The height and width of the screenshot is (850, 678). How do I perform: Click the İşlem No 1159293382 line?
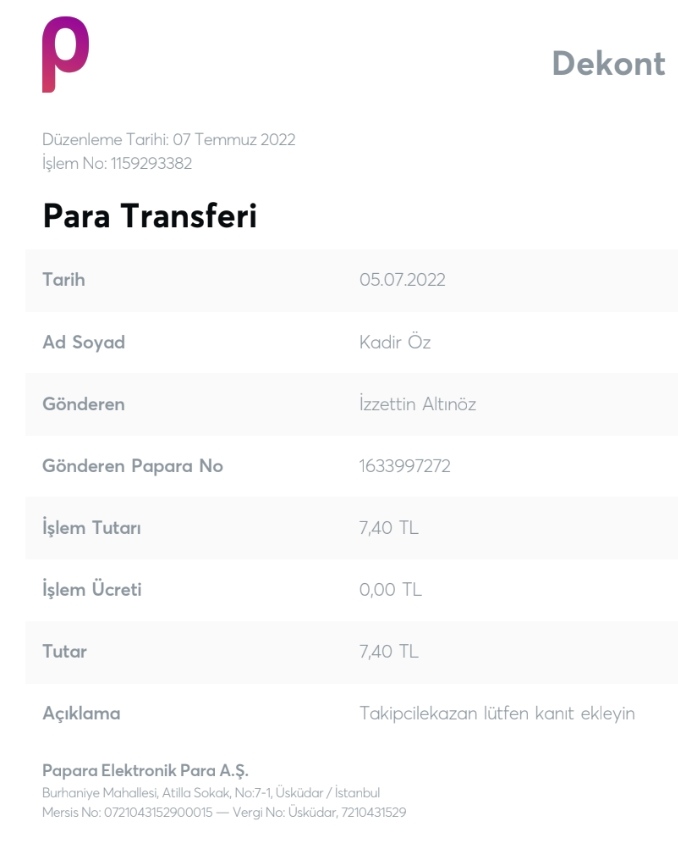tap(117, 163)
